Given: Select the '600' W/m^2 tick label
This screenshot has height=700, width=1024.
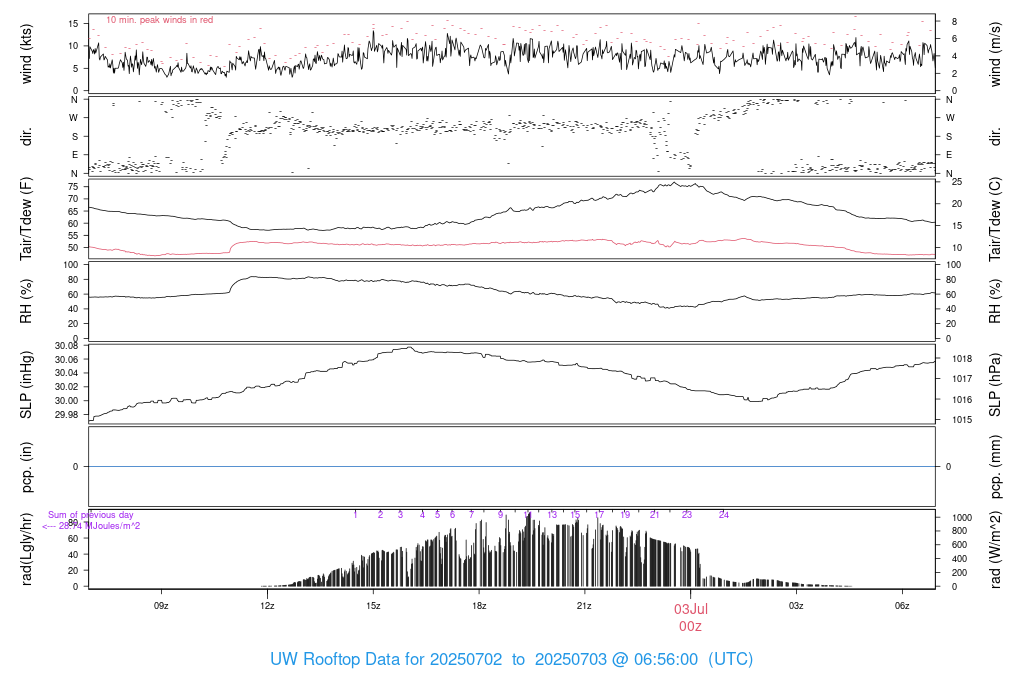Looking at the screenshot, I should pos(959,545).
